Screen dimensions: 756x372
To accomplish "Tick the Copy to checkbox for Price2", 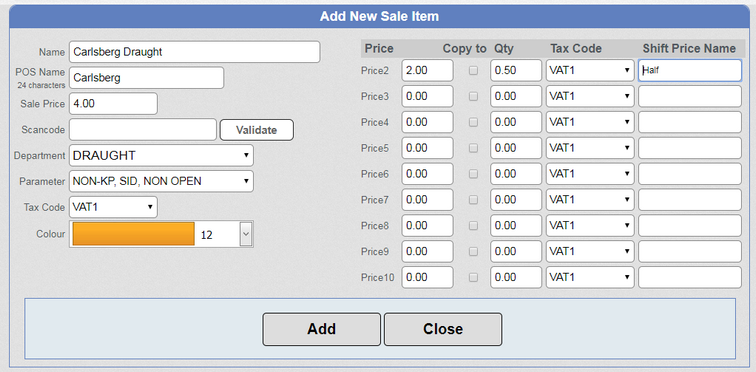I will pyautogui.click(x=473, y=70).
